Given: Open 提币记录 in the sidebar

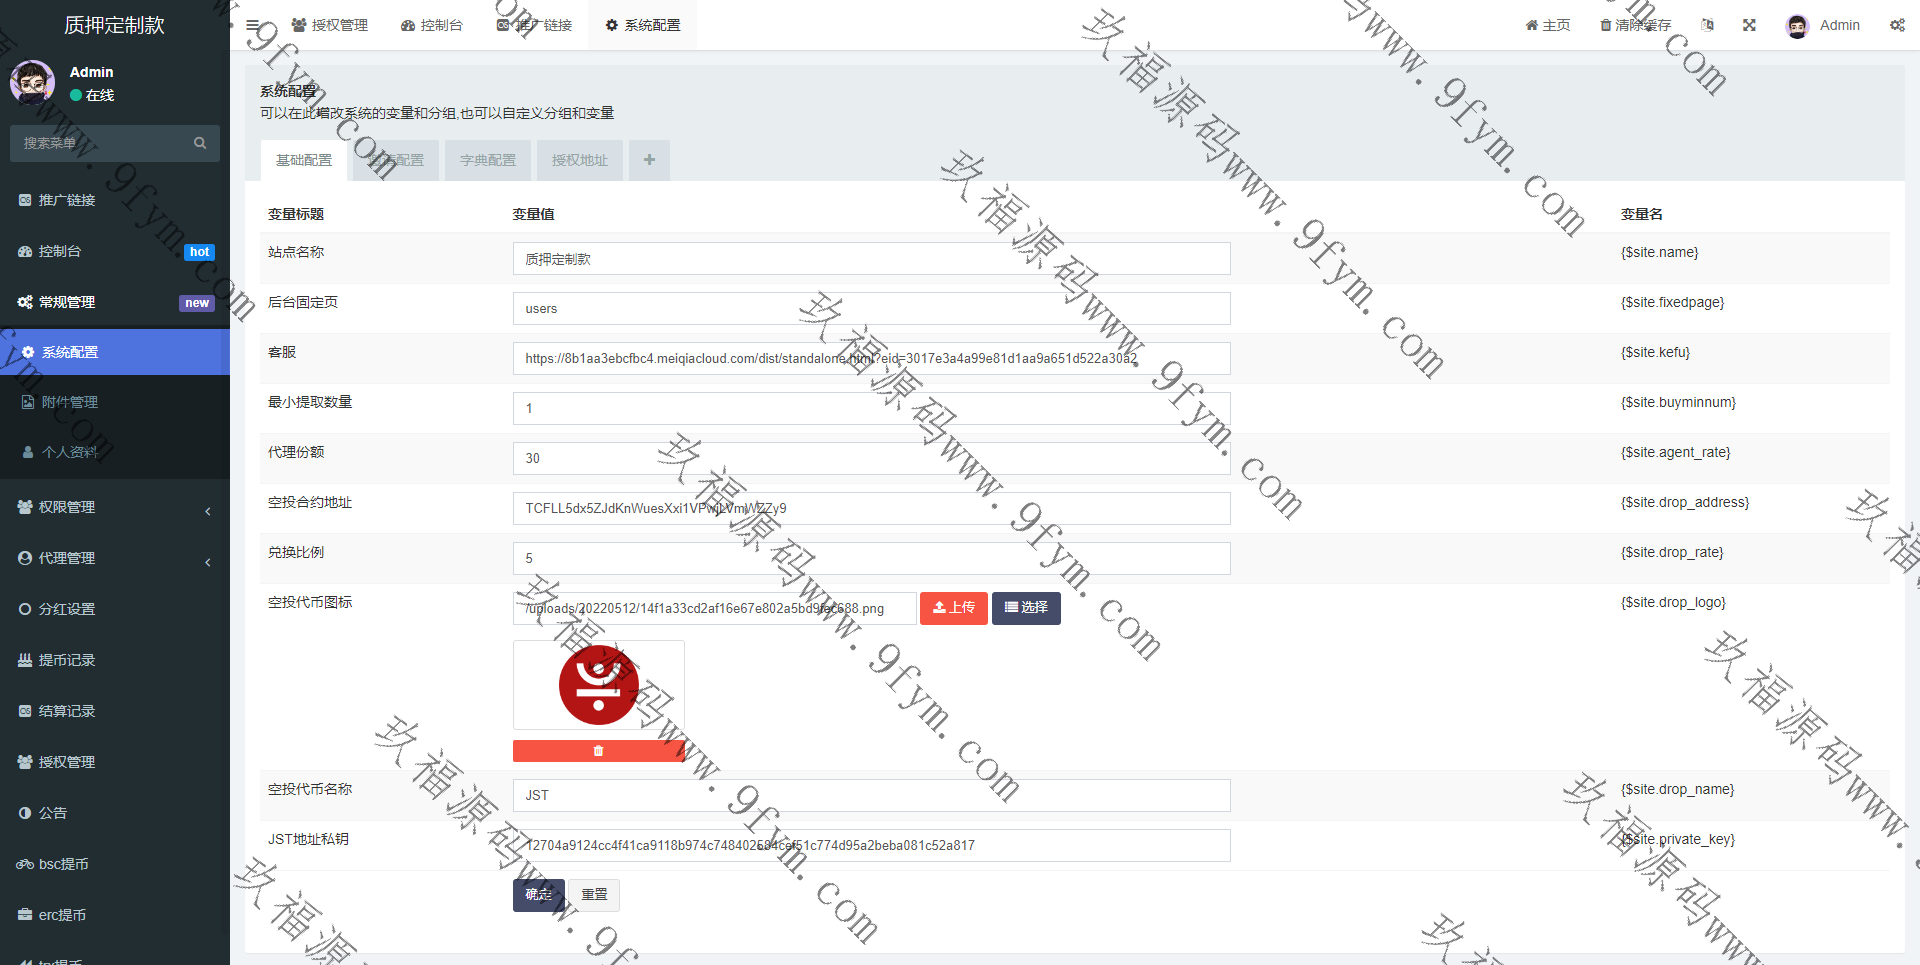Looking at the screenshot, I should pyautogui.click(x=67, y=660).
